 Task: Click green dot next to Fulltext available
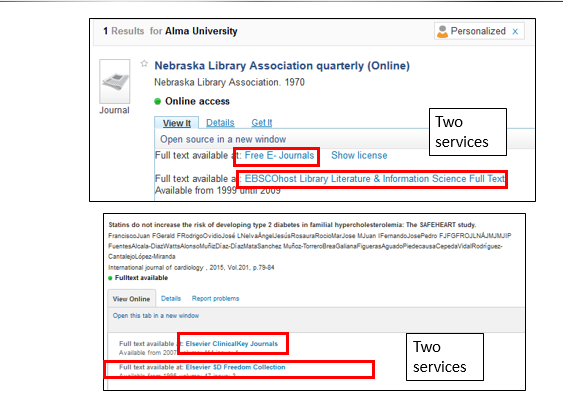click(110, 278)
